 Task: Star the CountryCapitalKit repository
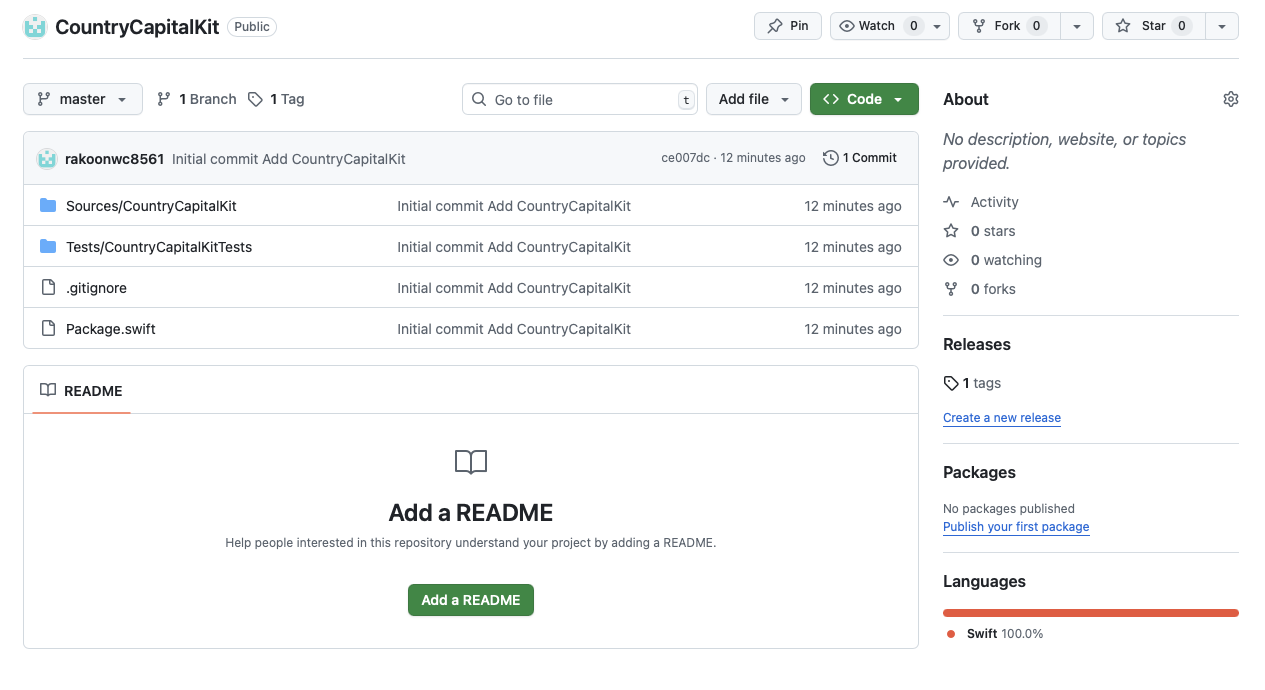1154,26
